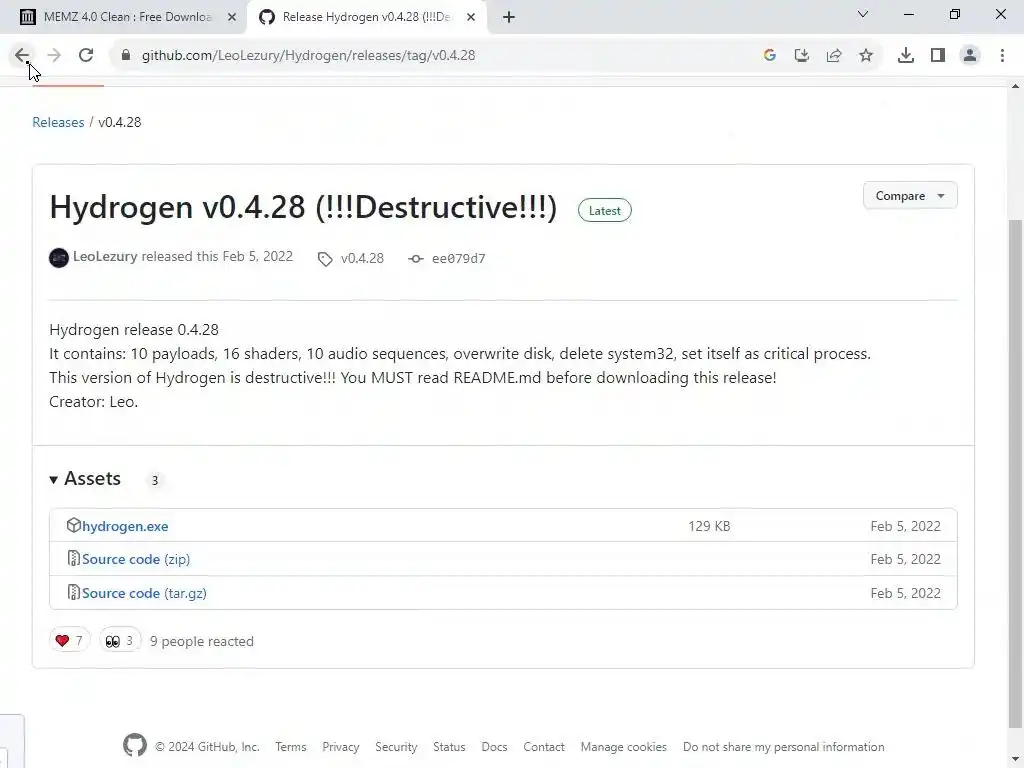Click the Assets count badge 3

pyautogui.click(x=155, y=481)
